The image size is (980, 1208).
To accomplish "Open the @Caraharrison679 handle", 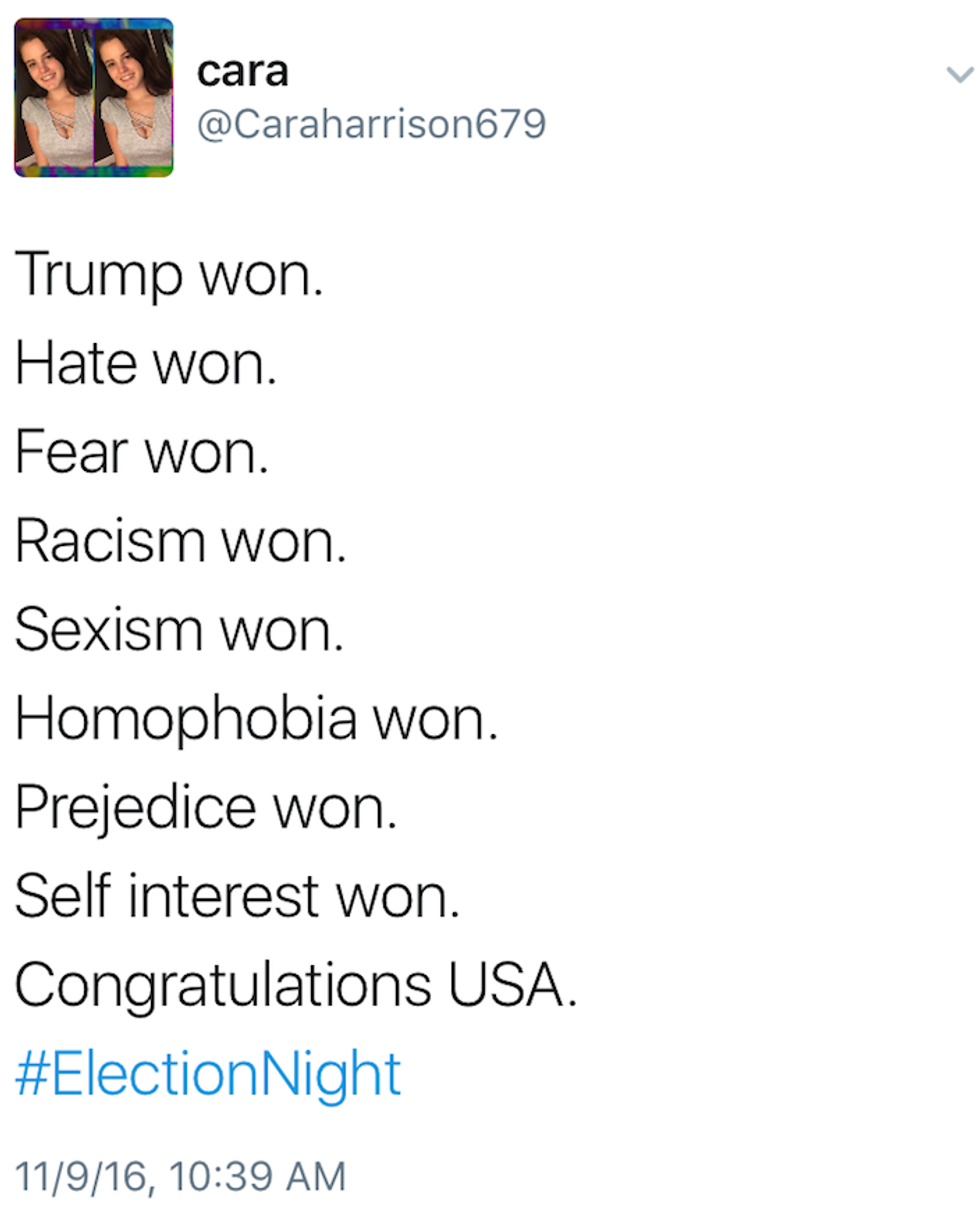I will click(371, 126).
